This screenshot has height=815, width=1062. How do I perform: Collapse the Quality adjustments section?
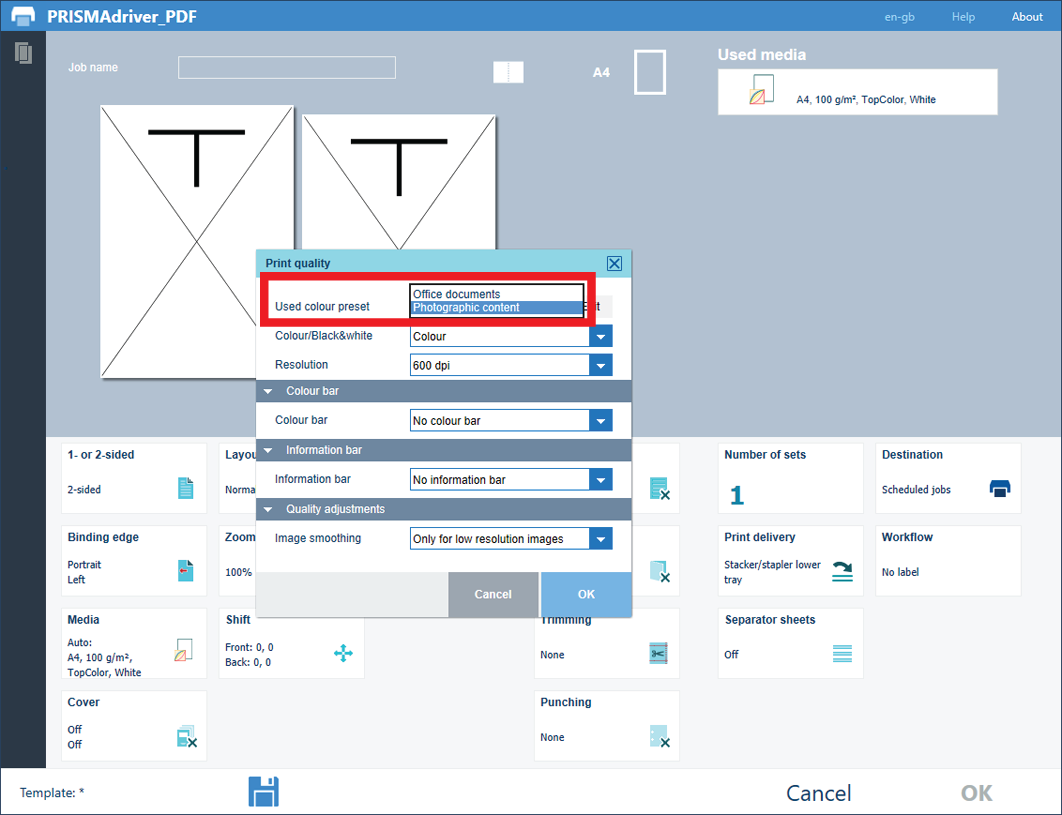tap(268, 509)
